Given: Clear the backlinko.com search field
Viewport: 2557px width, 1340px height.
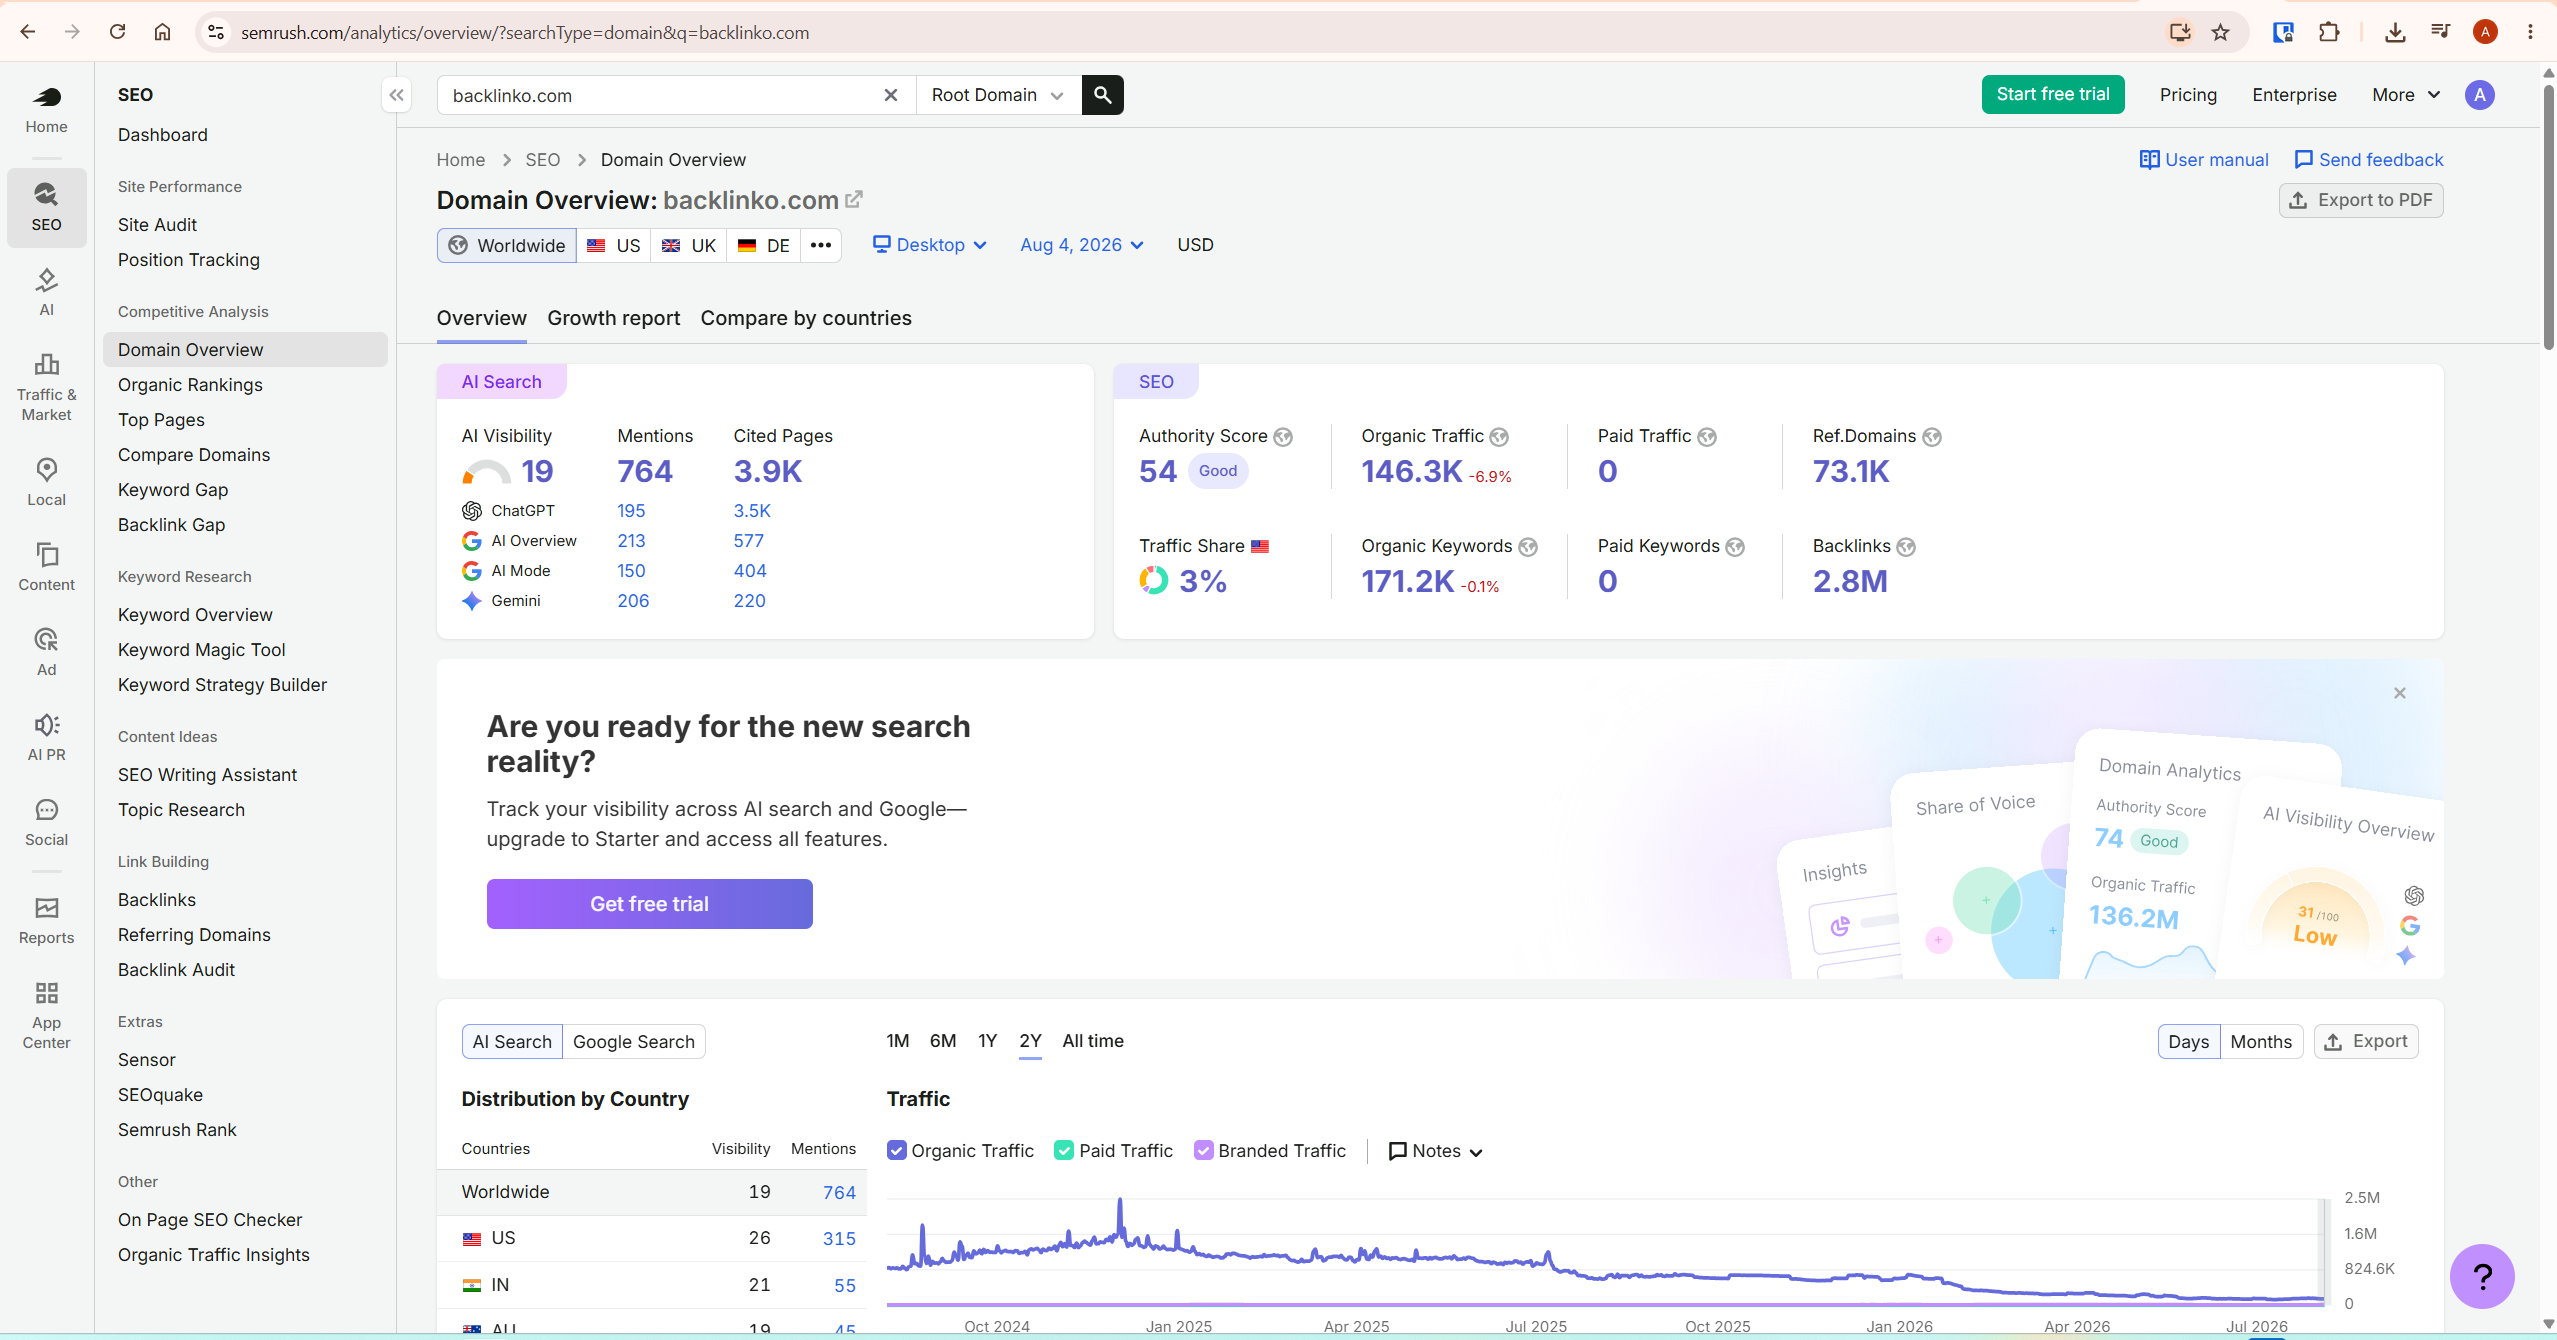Looking at the screenshot, I should (890, 95).
